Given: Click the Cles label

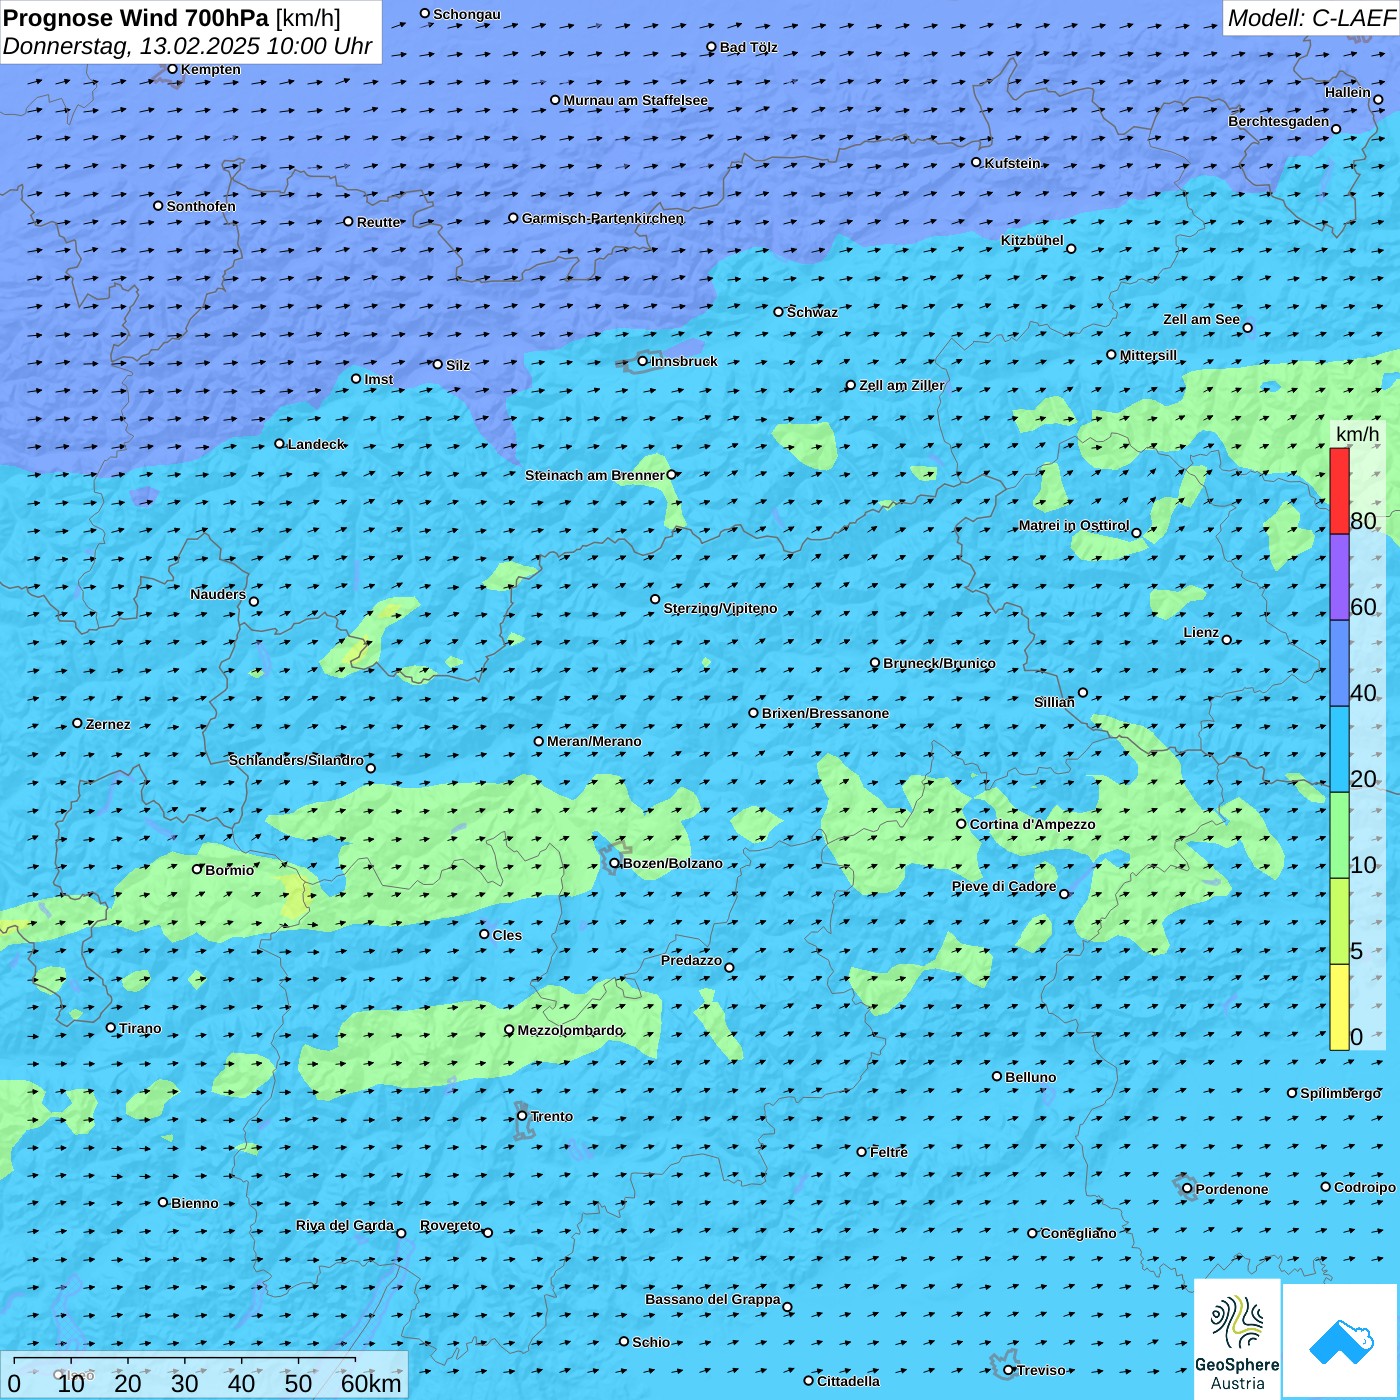Looking at the screenshot, I should (x=507, y=935).
